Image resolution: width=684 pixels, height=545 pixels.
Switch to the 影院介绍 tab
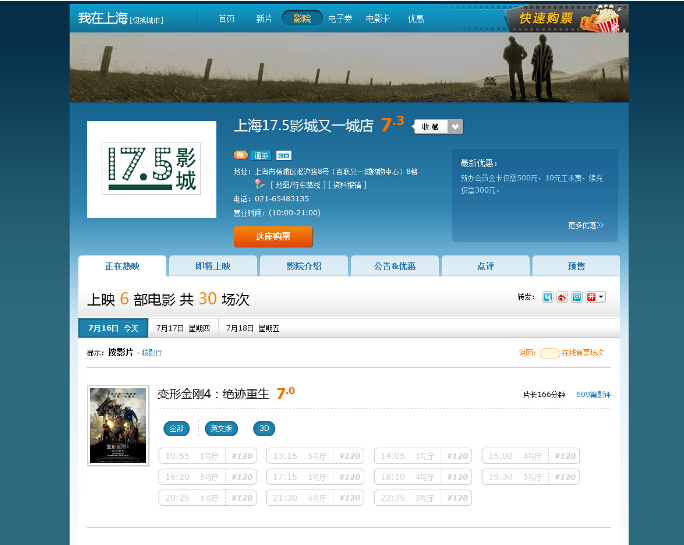[304, 266]
